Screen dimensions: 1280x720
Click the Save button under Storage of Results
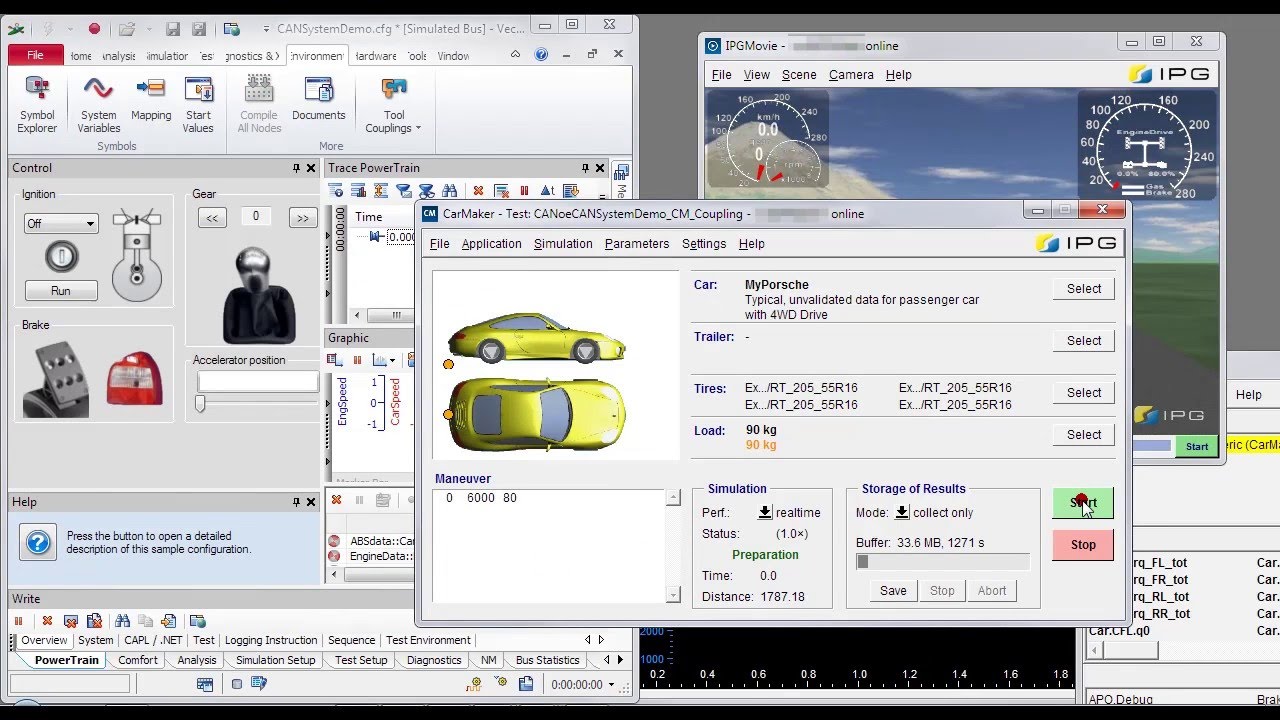click(x=893, y=591)
